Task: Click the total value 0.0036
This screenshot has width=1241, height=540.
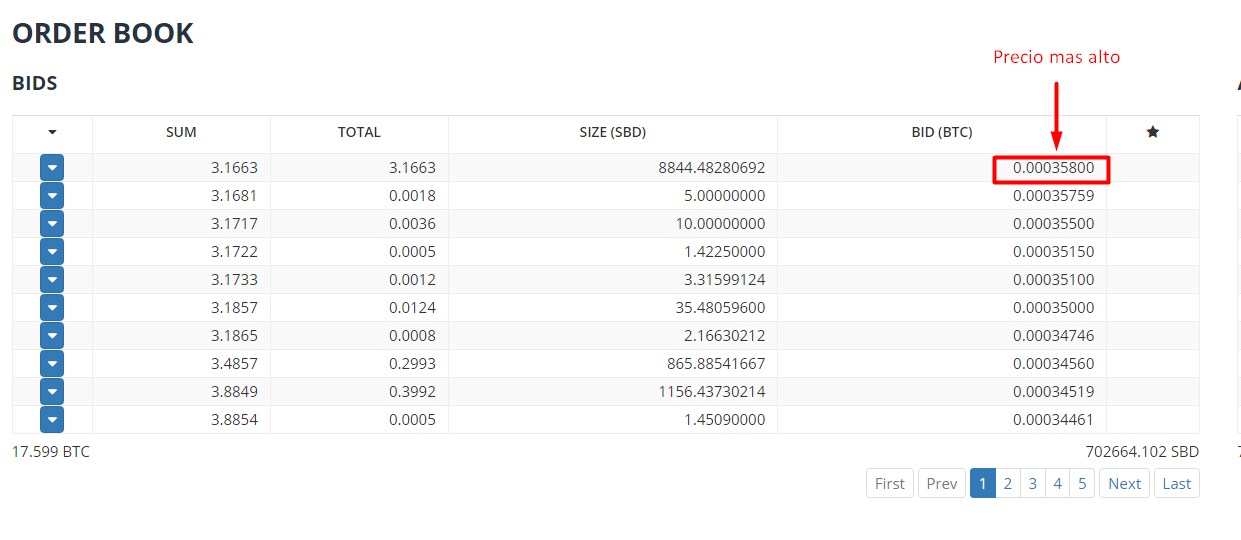Action: (412, 224)
